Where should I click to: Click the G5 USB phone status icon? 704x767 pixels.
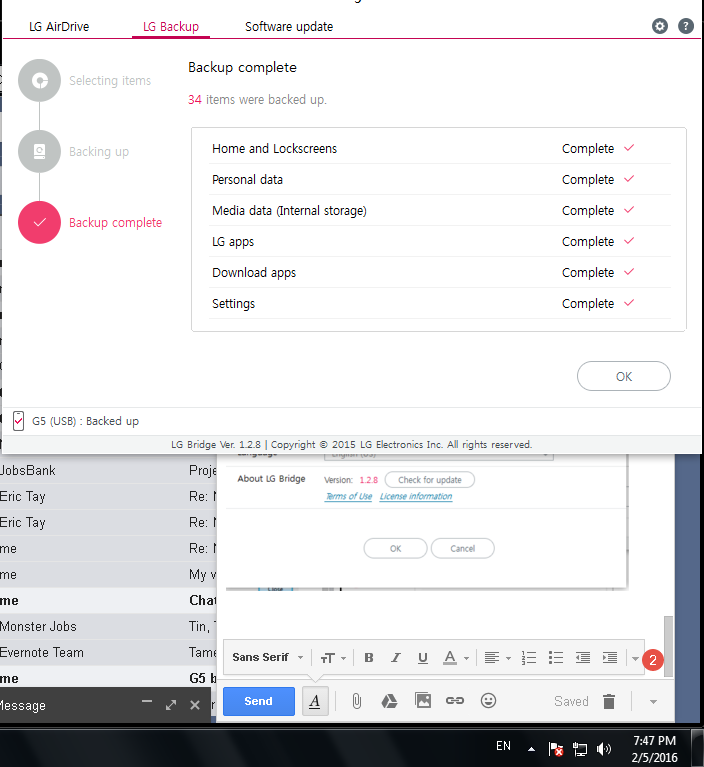point(19,421)
